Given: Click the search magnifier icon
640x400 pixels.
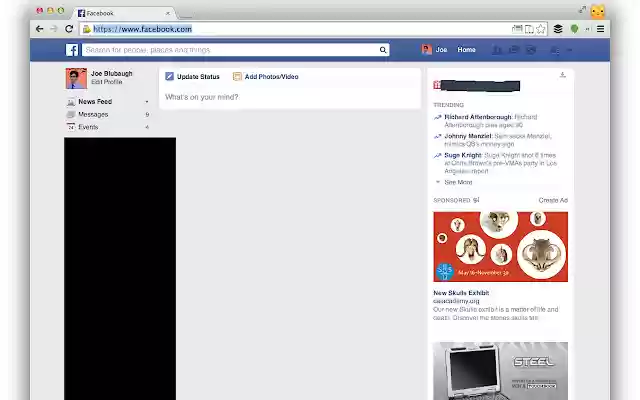Looking at the screenshot, I should point(383,50).
